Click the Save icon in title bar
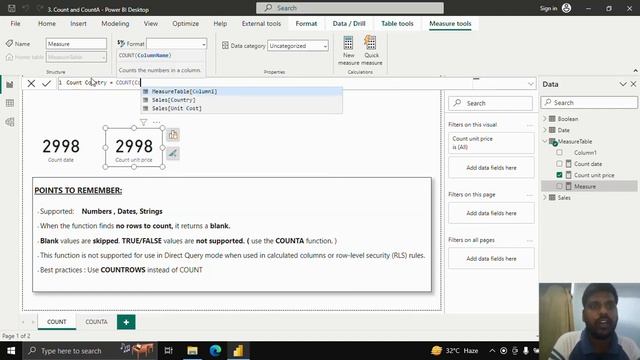 pyautogui.click(x=11, y=8)
